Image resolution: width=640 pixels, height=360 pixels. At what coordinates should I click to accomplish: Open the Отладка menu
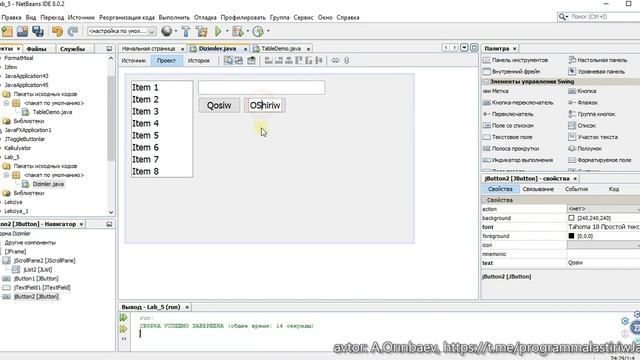[x=205, y=18]
